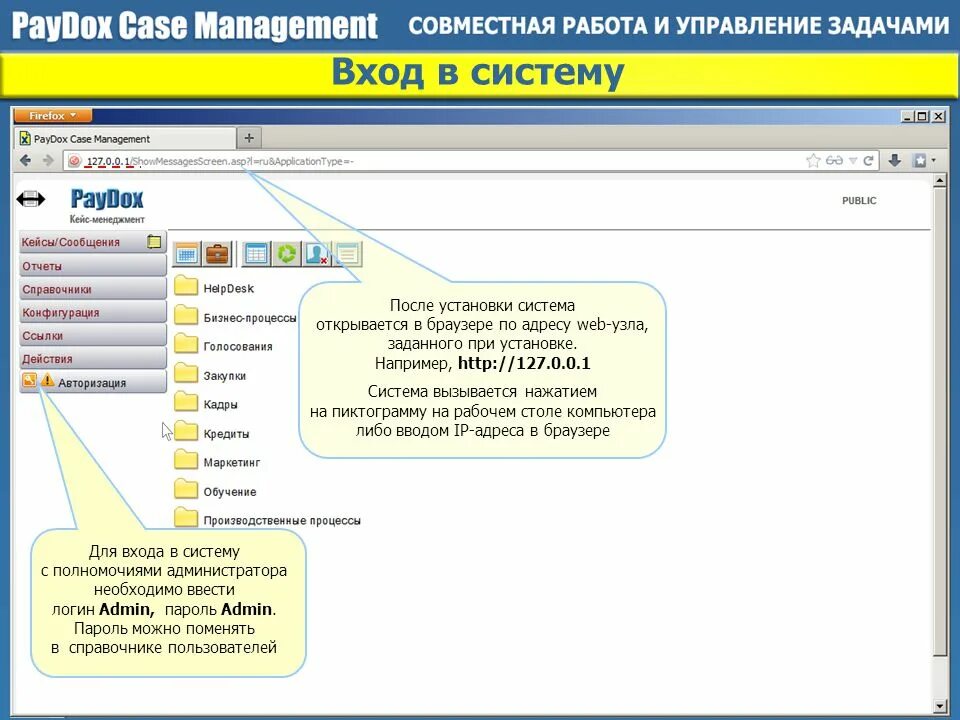960x720 pixels.
Task: Click the green refresh arrows icon
Action: click(286, 253)
